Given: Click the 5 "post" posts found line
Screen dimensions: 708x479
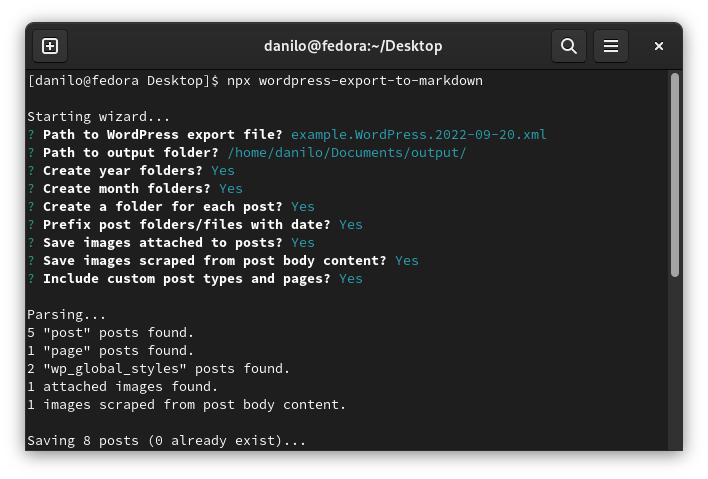Looking at the screenshot, I should click(110, 332).
